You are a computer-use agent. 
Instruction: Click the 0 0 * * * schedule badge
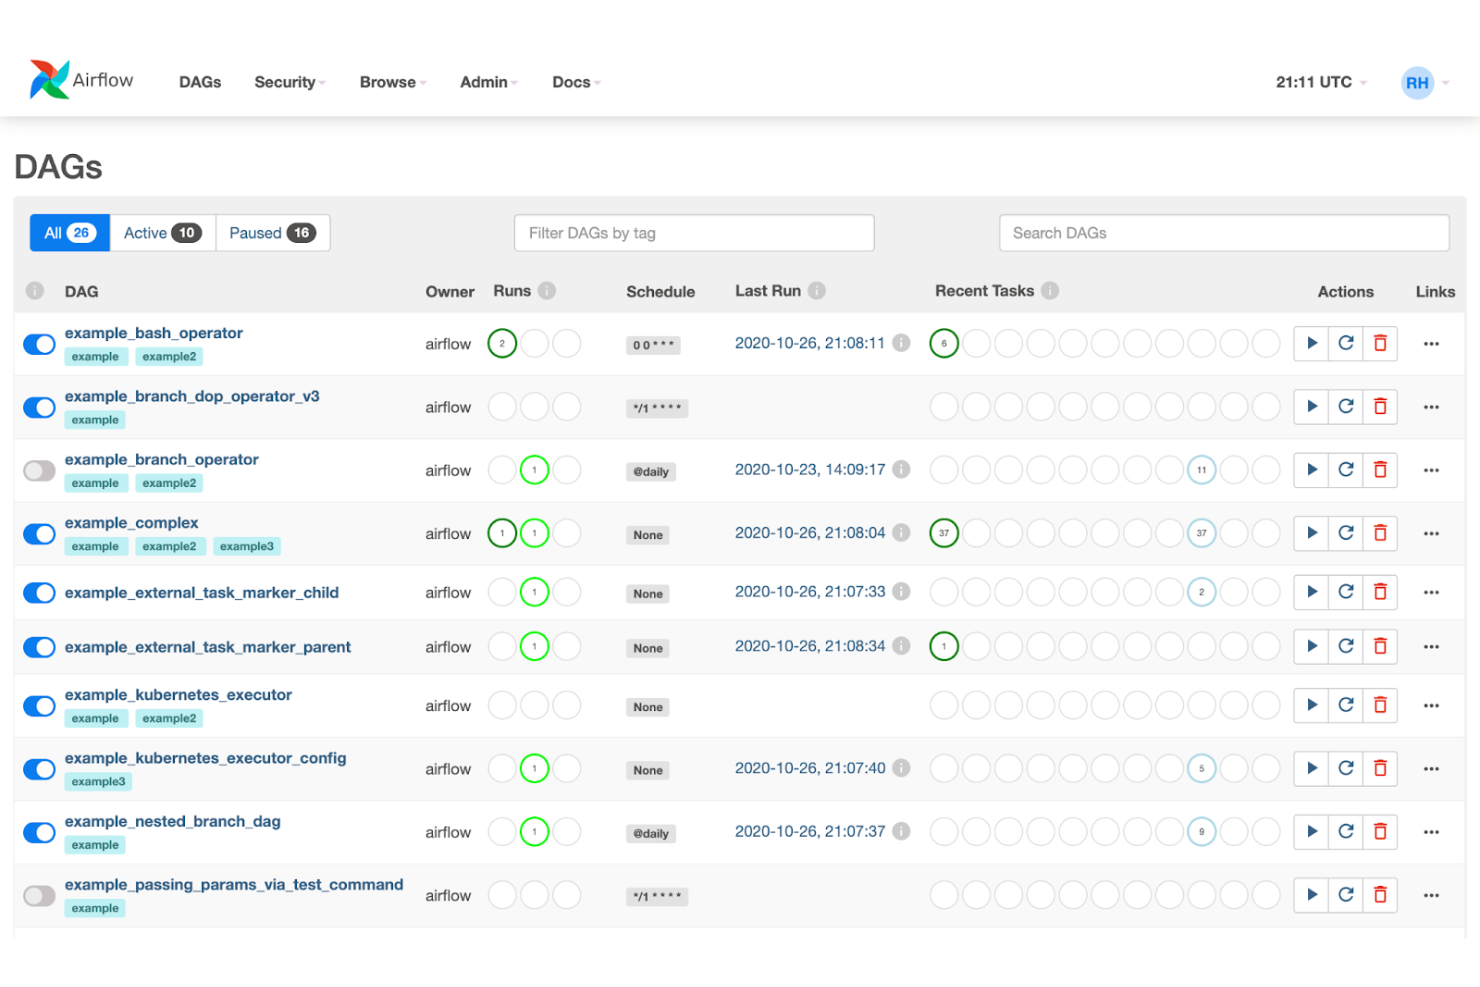tap(654, 345)
